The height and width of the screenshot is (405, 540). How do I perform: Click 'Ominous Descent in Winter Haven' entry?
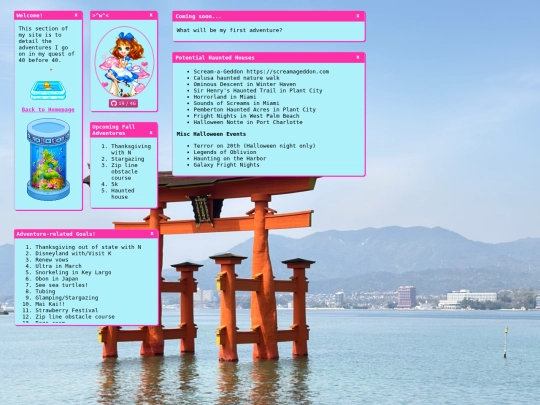[x=245, y=84]
